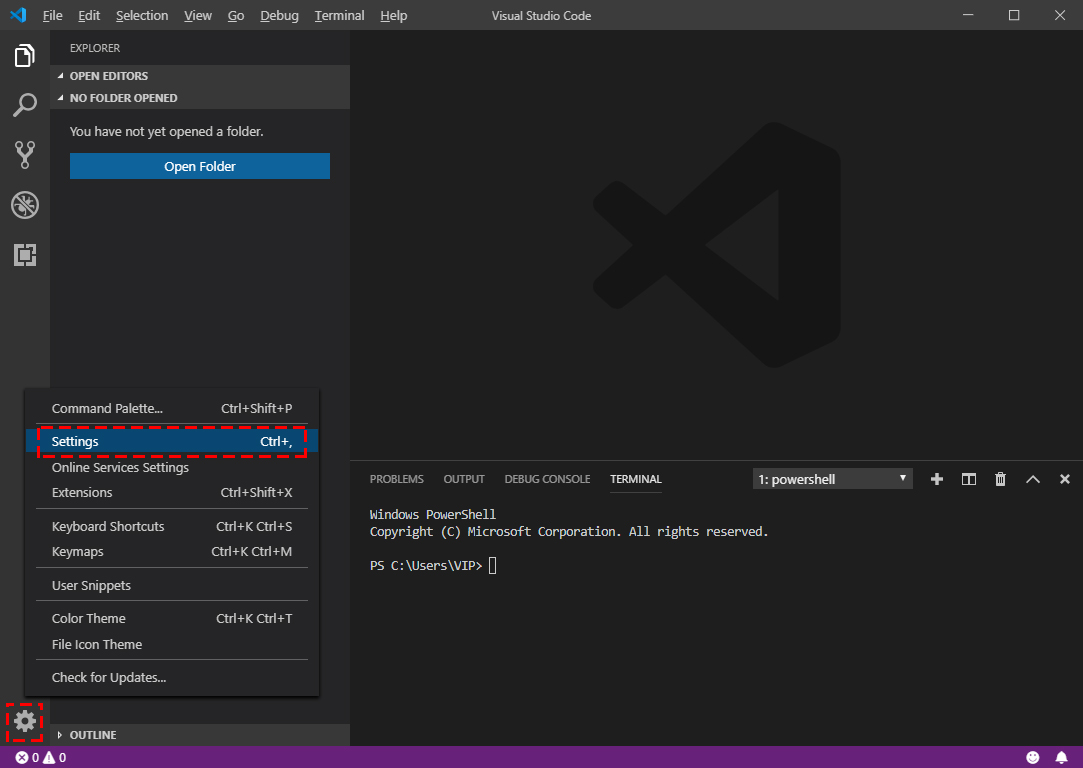Choose Command Palette from the menu

(x=172, y=408)
